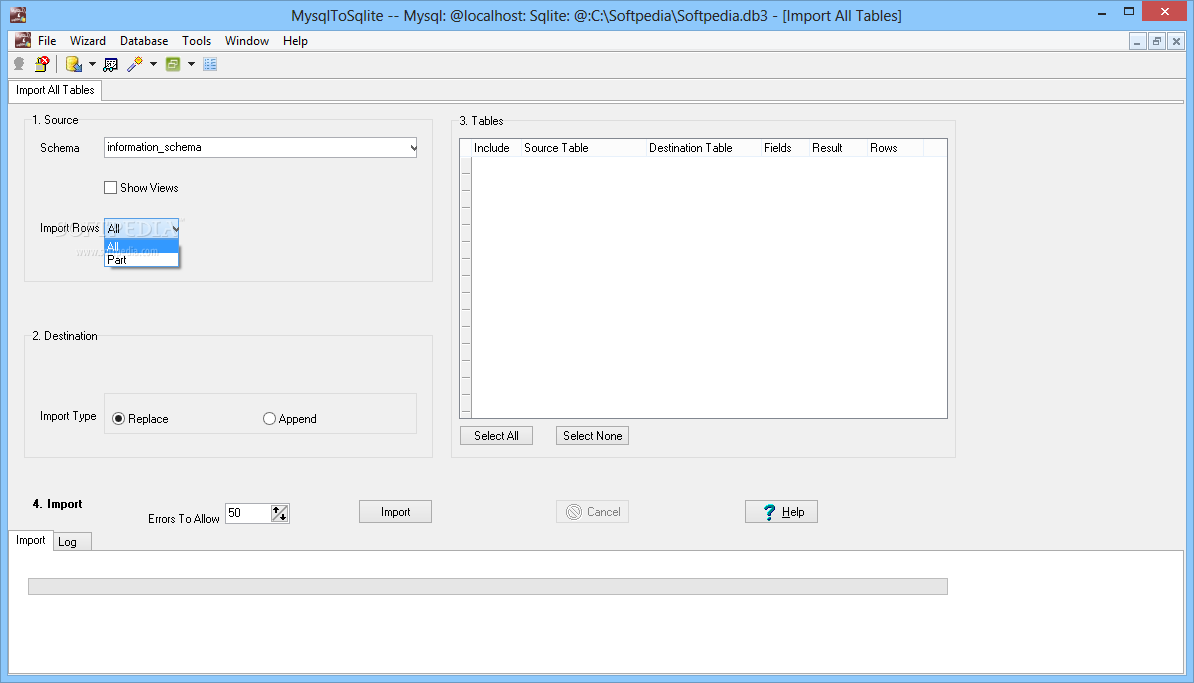Select the Append import type
Viewport: 1194px width, 683px height.
pyautogui.click(x=269, y=419)
